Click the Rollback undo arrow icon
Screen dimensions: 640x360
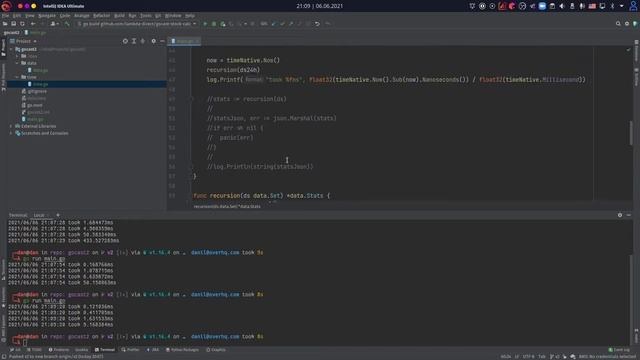[x=317, y=24]
